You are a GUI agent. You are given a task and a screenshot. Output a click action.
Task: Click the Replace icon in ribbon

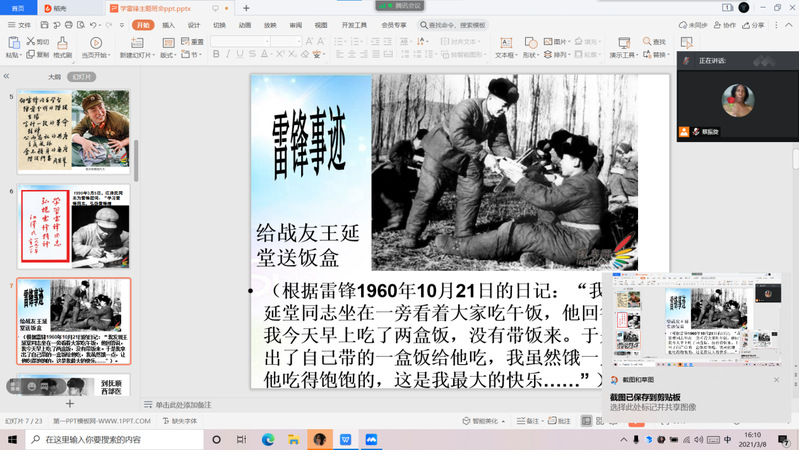(647, 54)
